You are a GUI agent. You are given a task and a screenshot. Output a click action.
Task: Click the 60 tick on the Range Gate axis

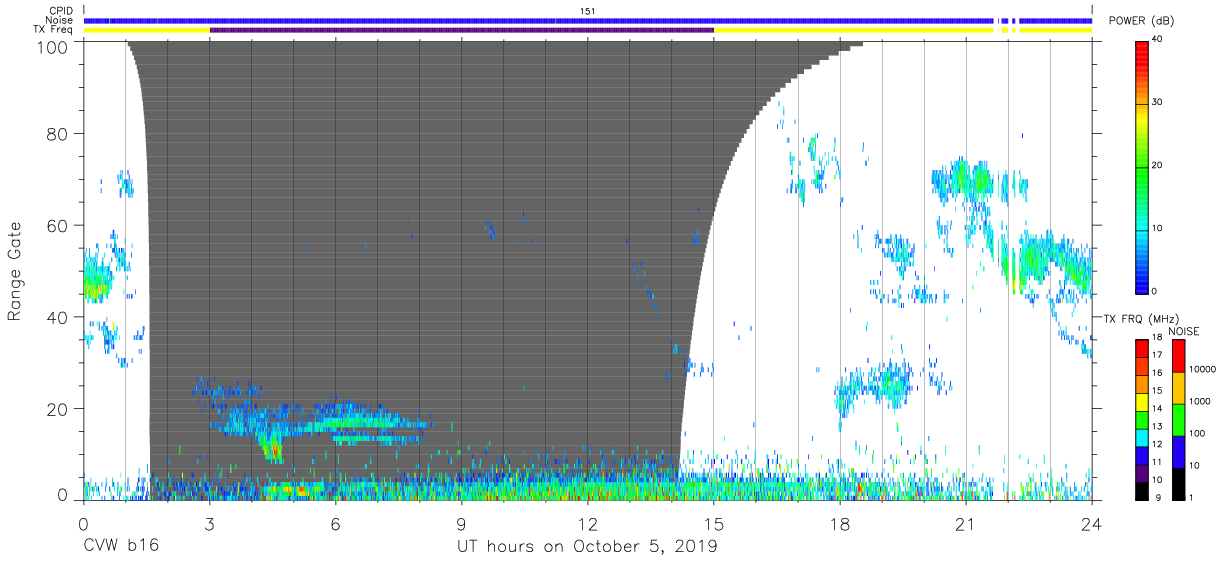pos(59,225)
